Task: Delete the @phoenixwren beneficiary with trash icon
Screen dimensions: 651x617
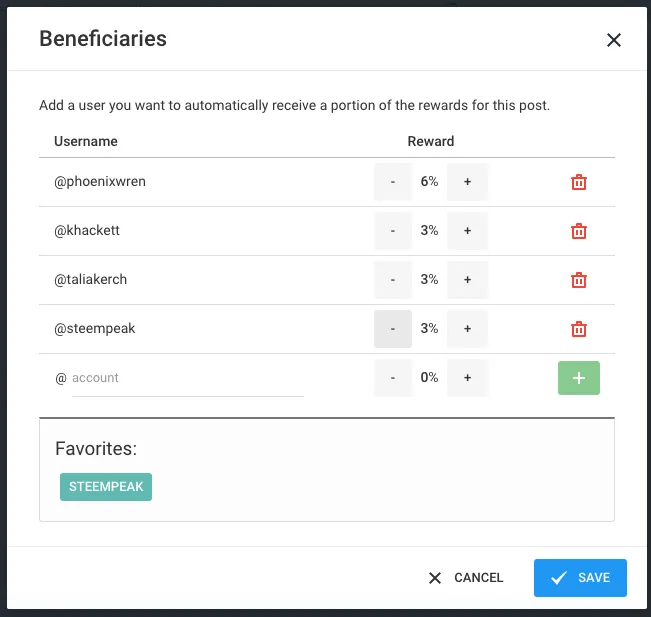Action: [578, 182]
